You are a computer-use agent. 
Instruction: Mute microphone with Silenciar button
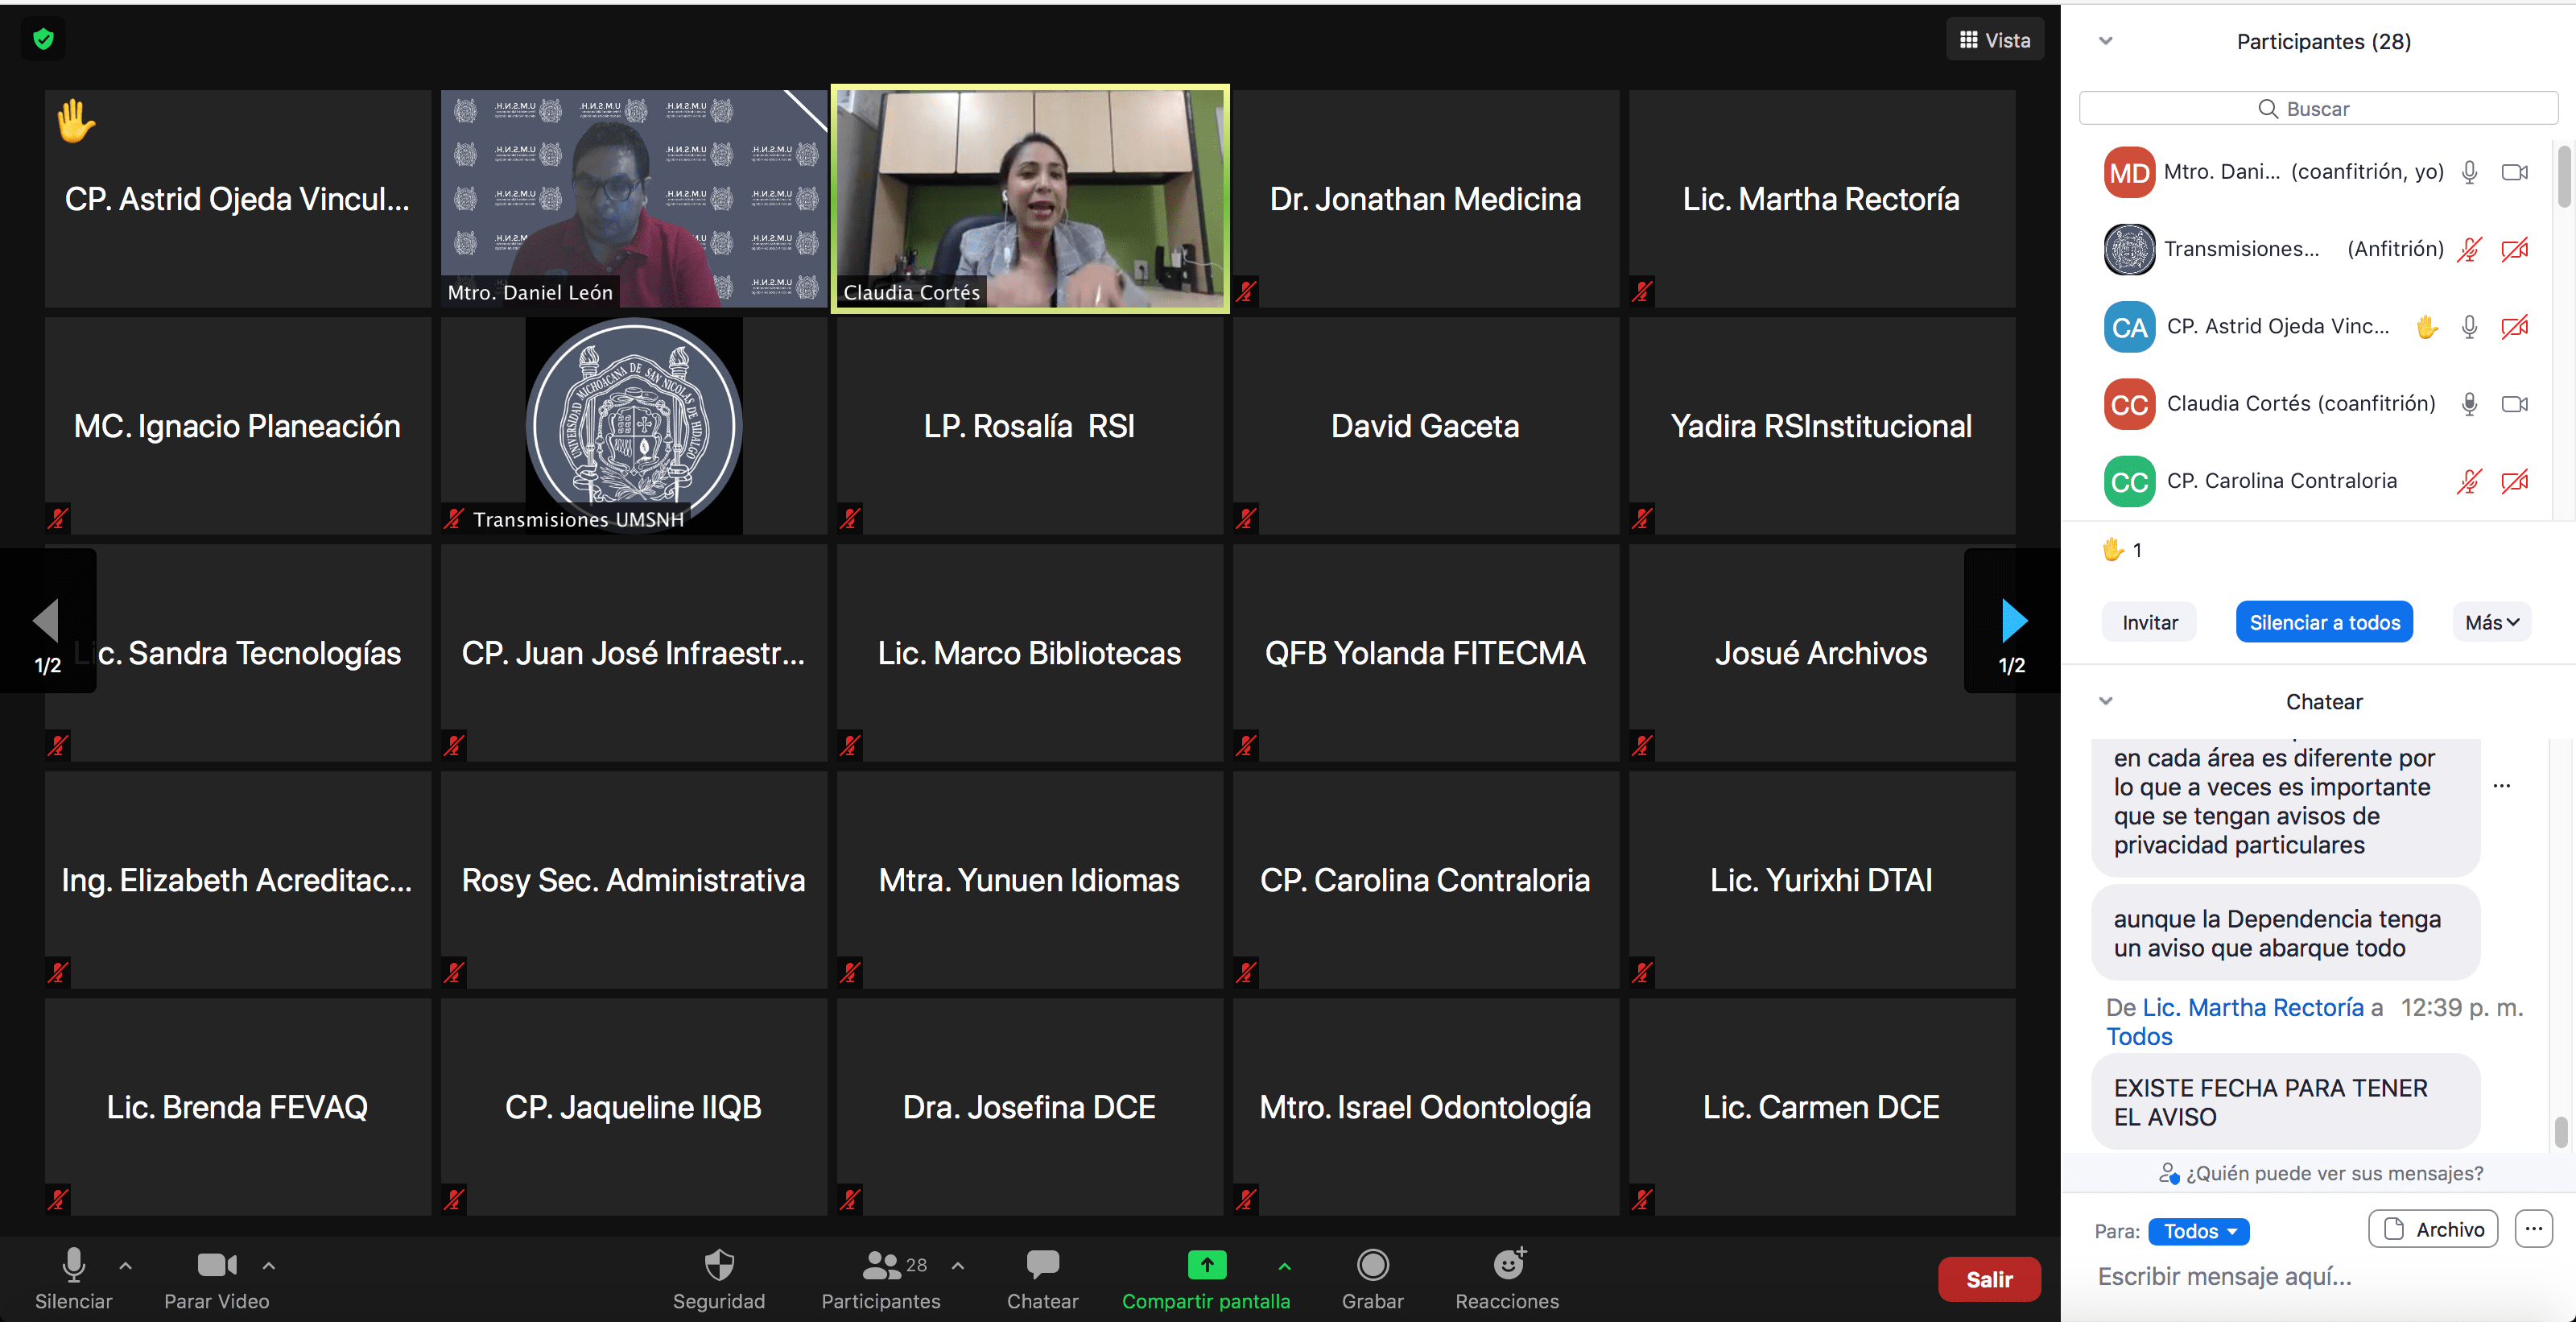(73, 1278)
